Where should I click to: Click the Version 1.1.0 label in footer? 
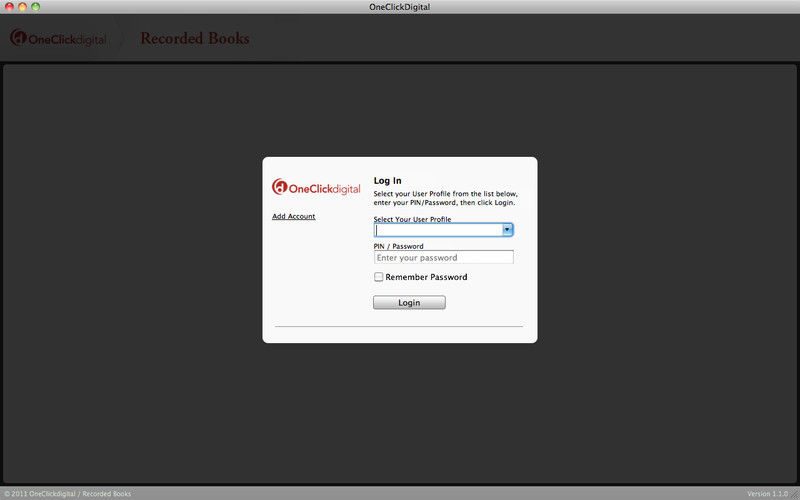(770, 494)
